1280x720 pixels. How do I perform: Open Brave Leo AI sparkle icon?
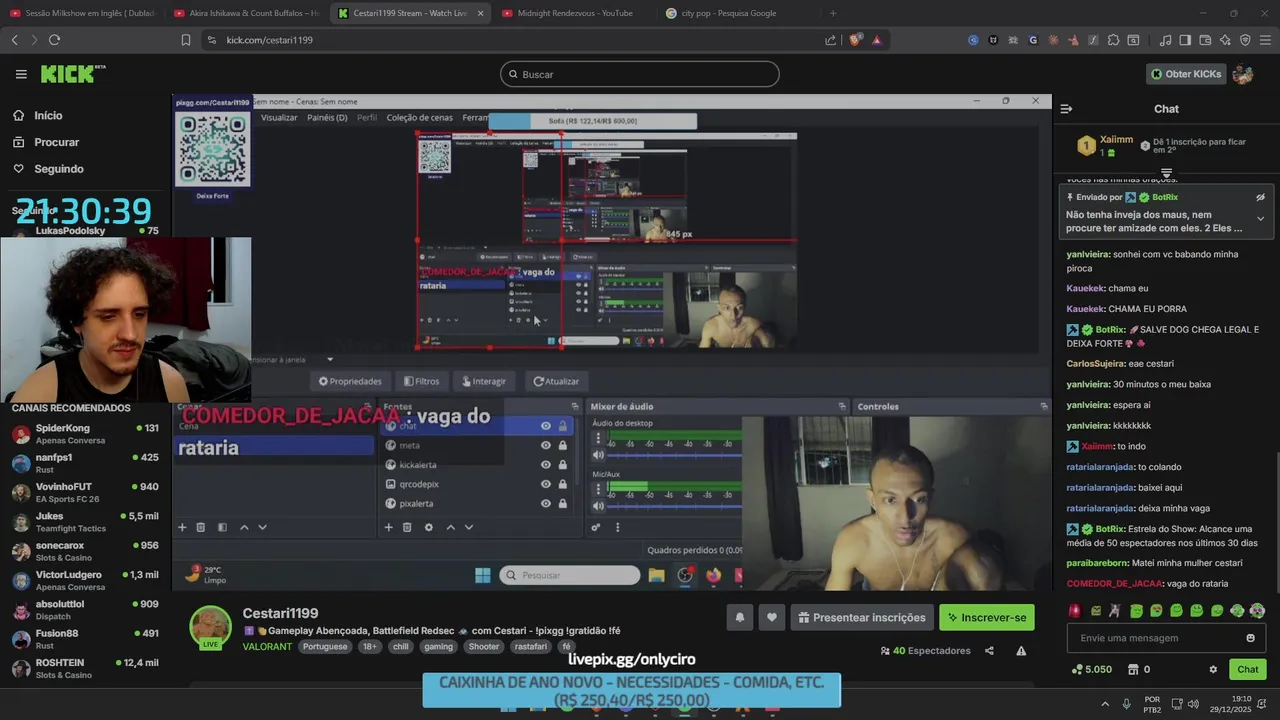1225,40
